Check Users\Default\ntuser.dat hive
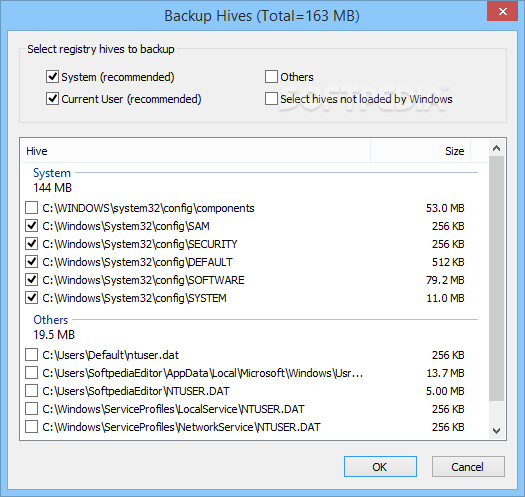Image resolution: width=525 pixels, height=497 pixels. point(31,355)
